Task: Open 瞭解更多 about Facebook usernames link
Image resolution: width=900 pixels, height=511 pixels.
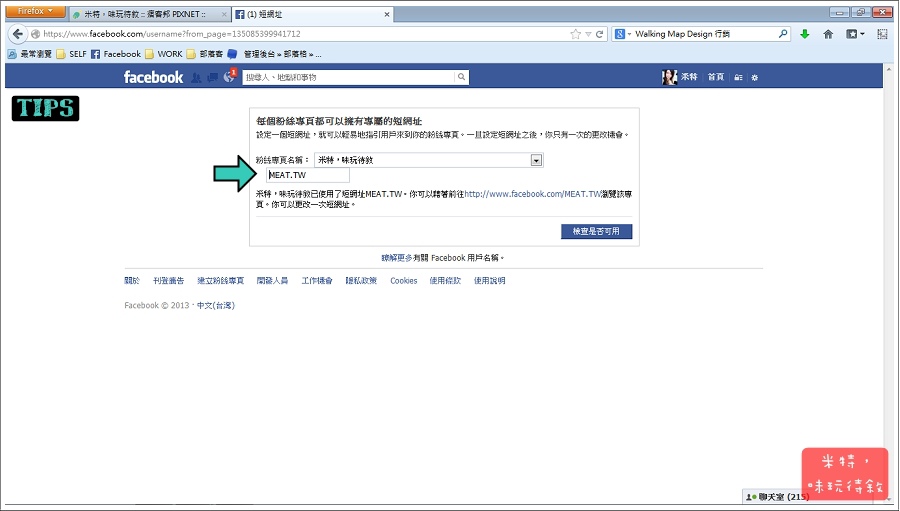Action: point(397,258)
